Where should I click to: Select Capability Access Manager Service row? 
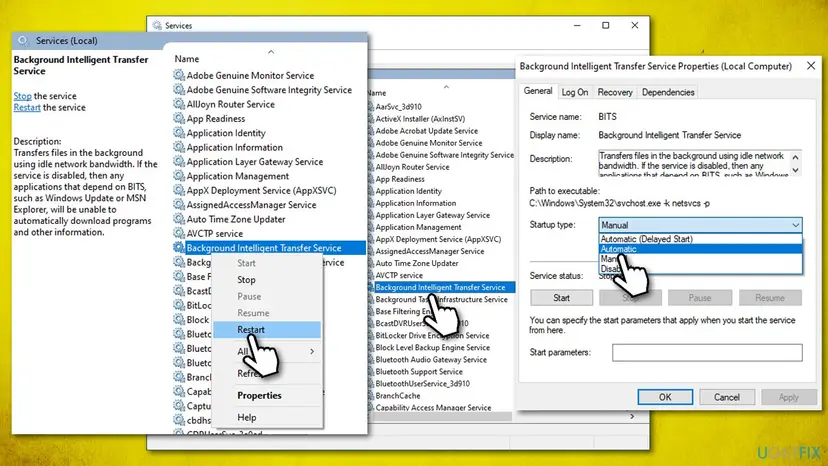[433, 408]
